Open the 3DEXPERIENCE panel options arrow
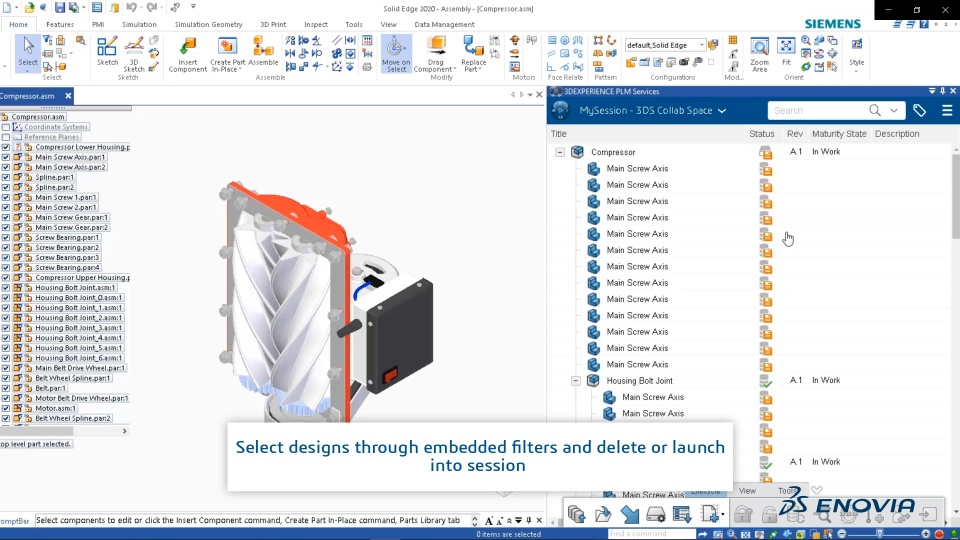The width and height of the screenshot is (960, 540). tap(932, 91)
